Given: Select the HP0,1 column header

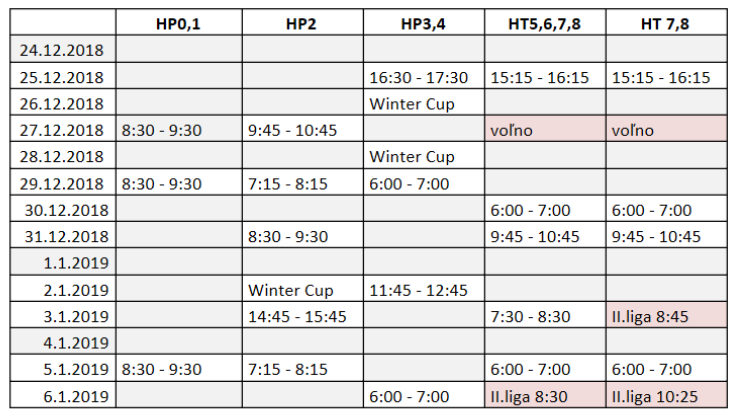Looking at the screenshot, I should 179,23.
